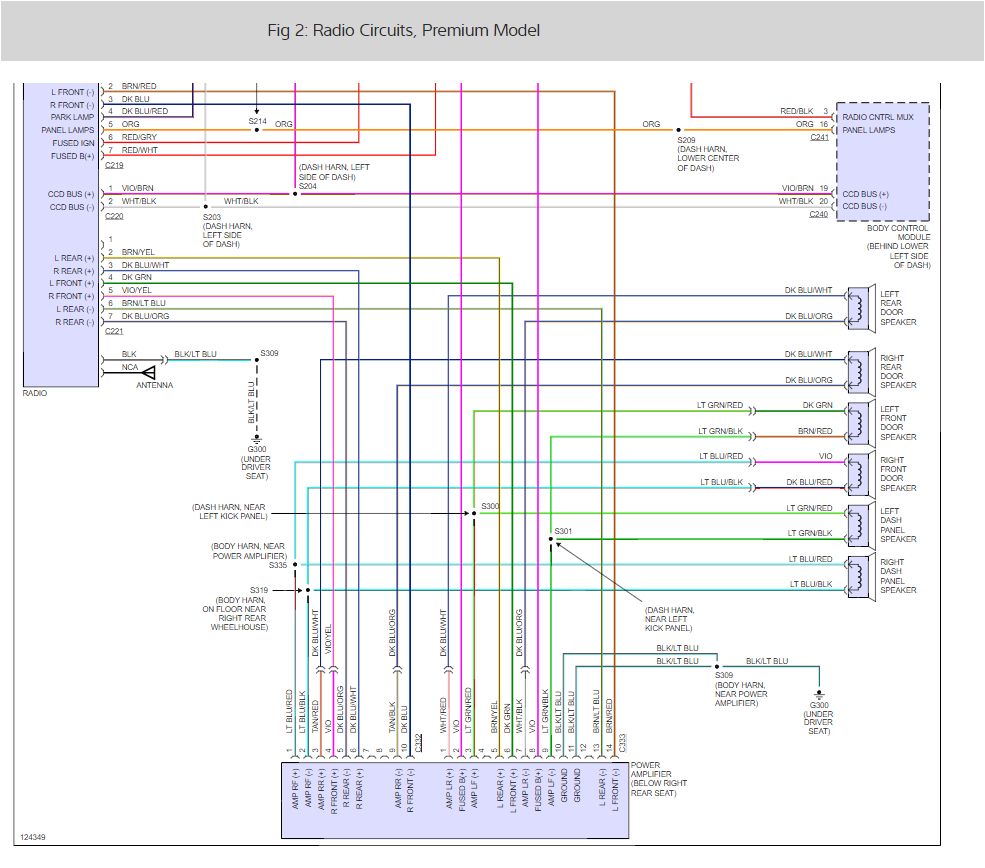Click the C241 connector label
The height and width of the screenshot is (868, 985).
click(819, 137)
